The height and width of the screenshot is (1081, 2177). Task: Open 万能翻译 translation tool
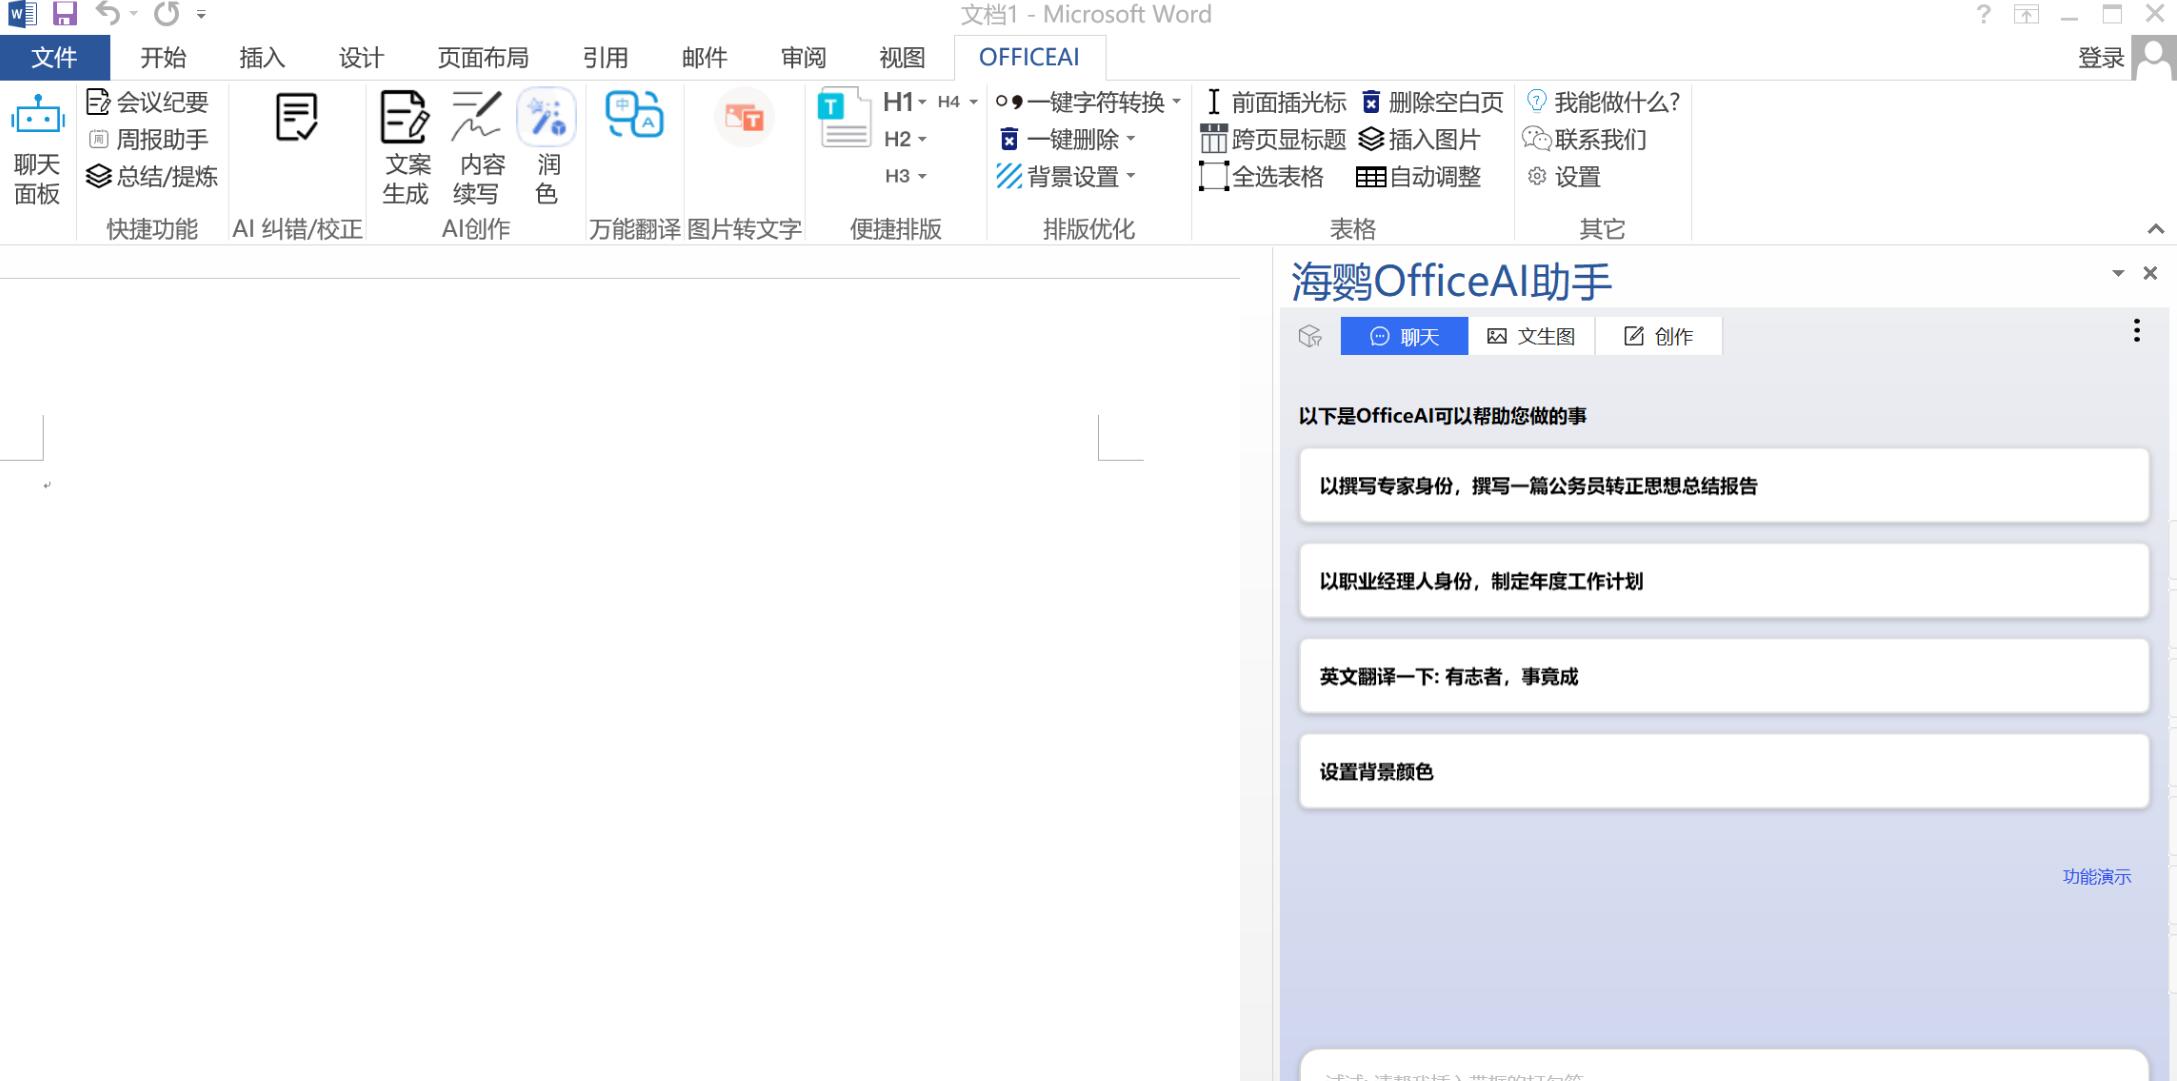(634, 115)
